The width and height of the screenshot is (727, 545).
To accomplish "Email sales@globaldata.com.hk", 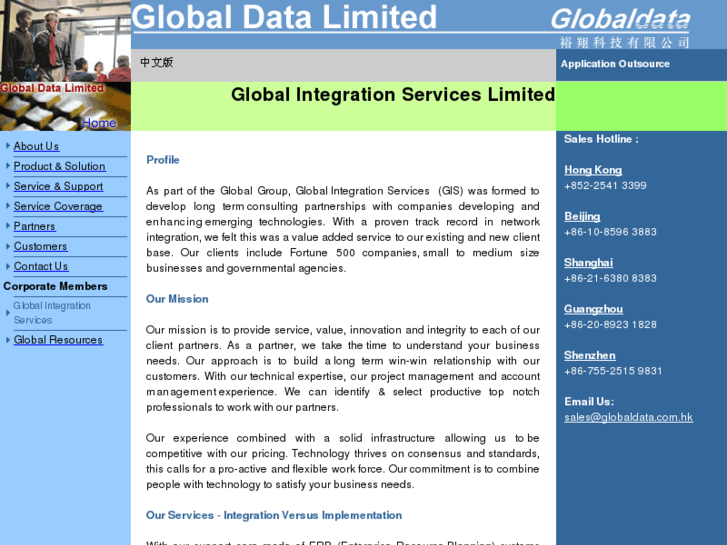I will 628,417.
